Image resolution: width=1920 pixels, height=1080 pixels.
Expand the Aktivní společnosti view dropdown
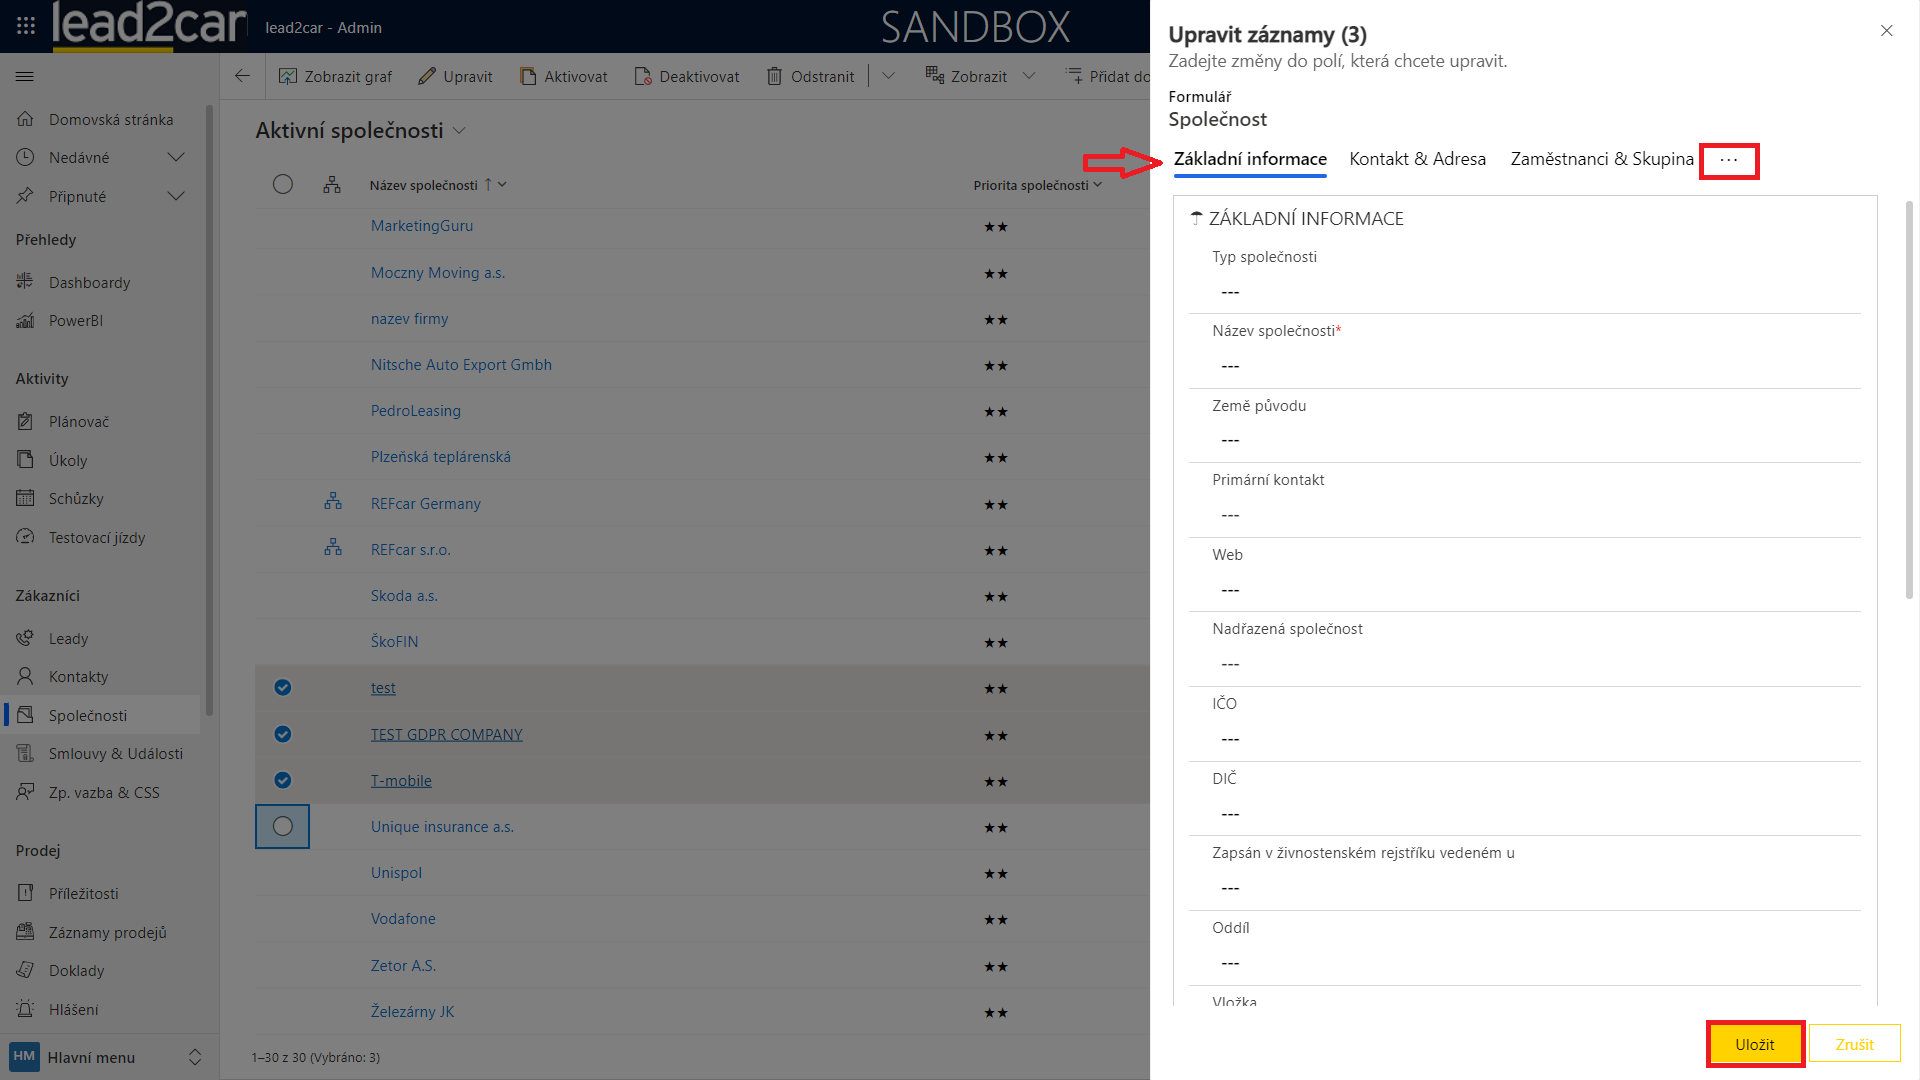(x=459, y=131)
